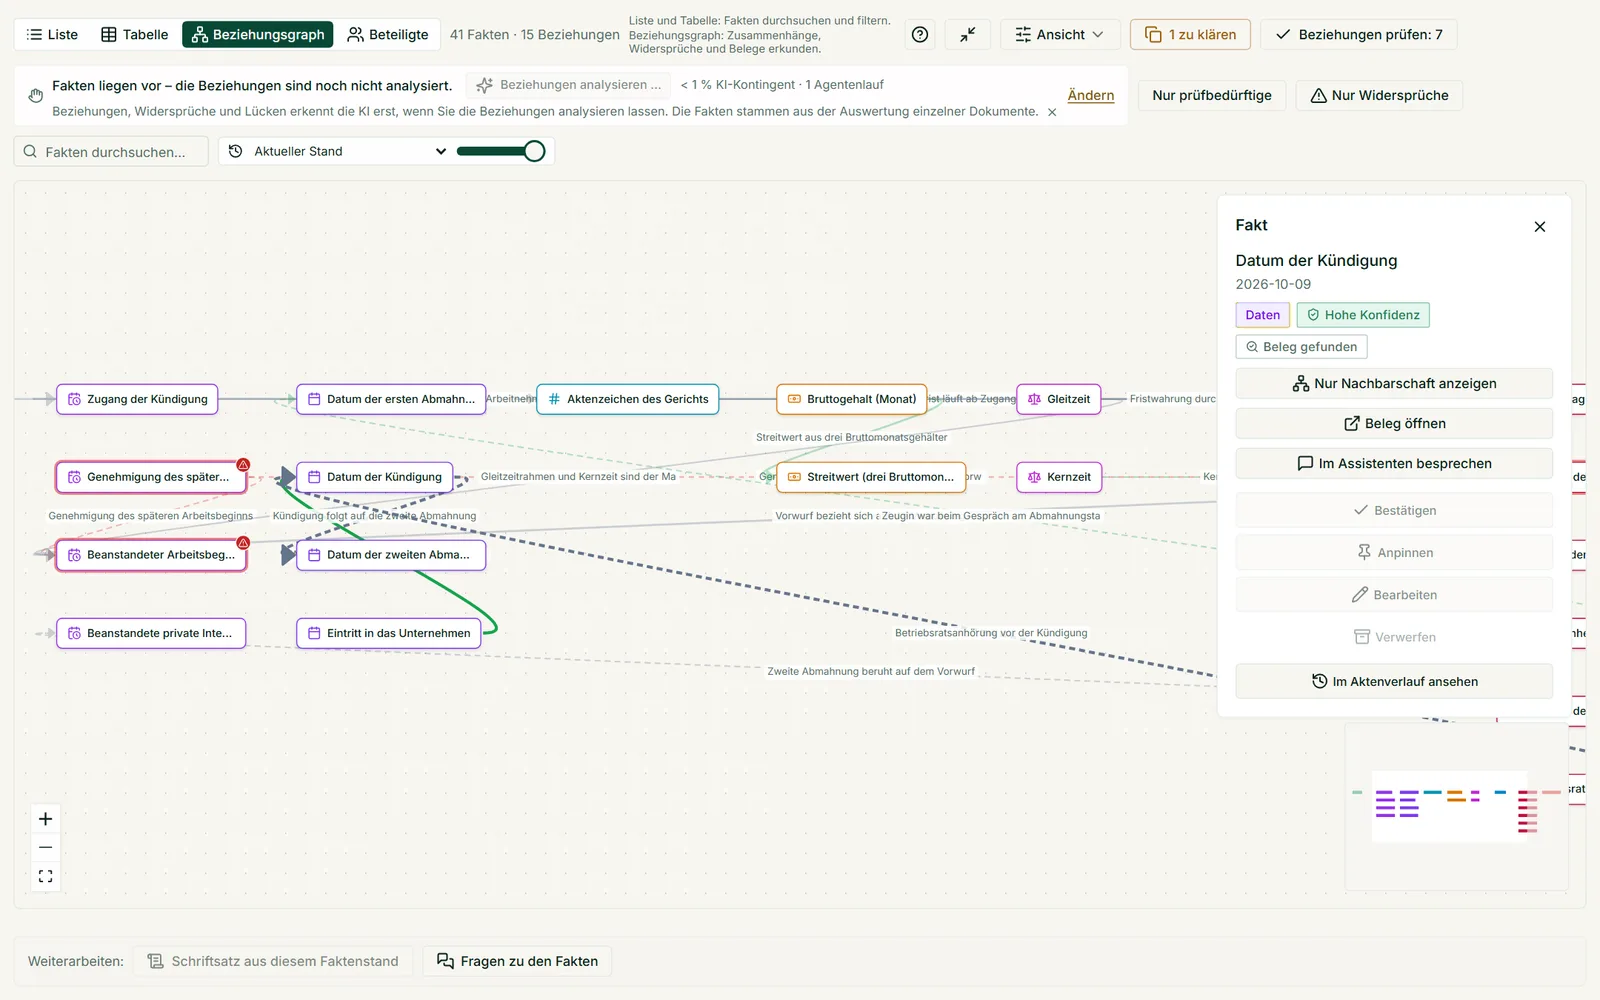Viewport: 1600px width, 1000px height.
Task: Click the timeline slider handle
Action: pos(534,151)
